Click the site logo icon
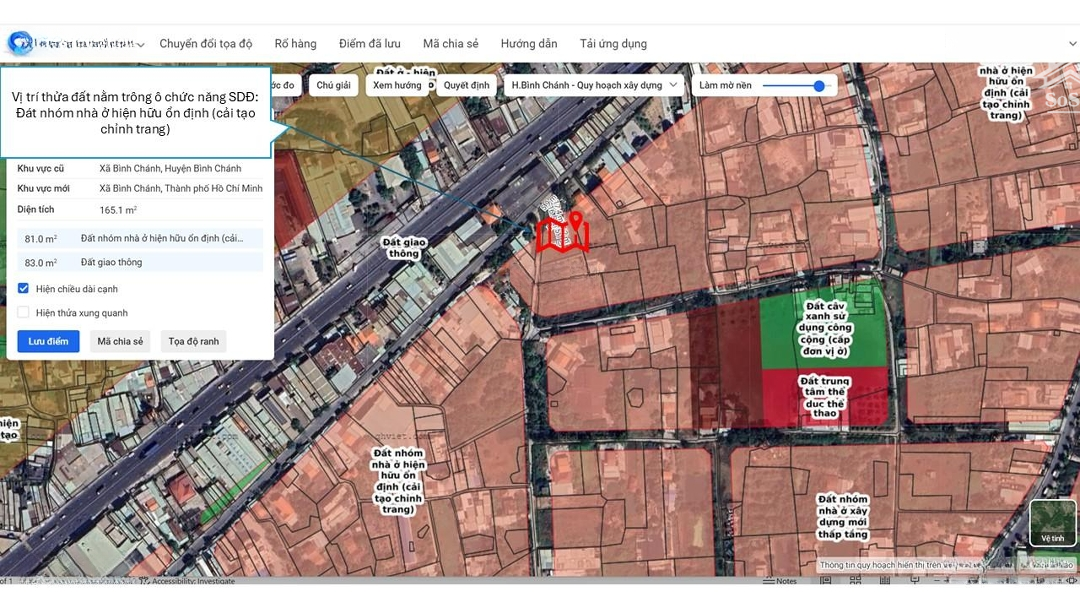The width and height of the screenshot is (1080, 608). click(x=19, y=43)
